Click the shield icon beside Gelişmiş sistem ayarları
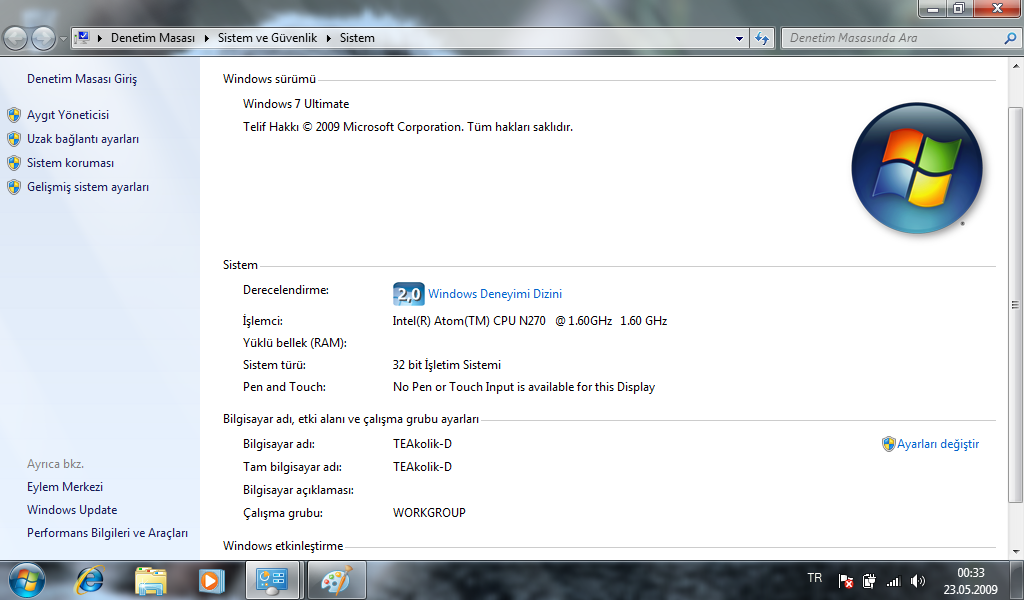Image resolution: width=1024 pixels, height=600 pixels. 14,187
